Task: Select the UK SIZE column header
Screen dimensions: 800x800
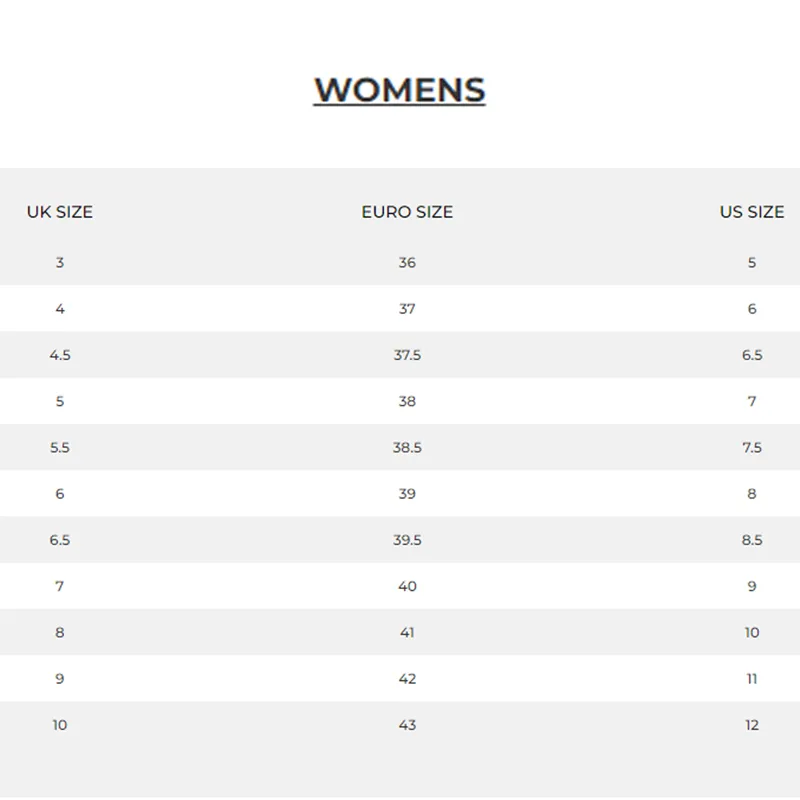Action: [60, 212]
